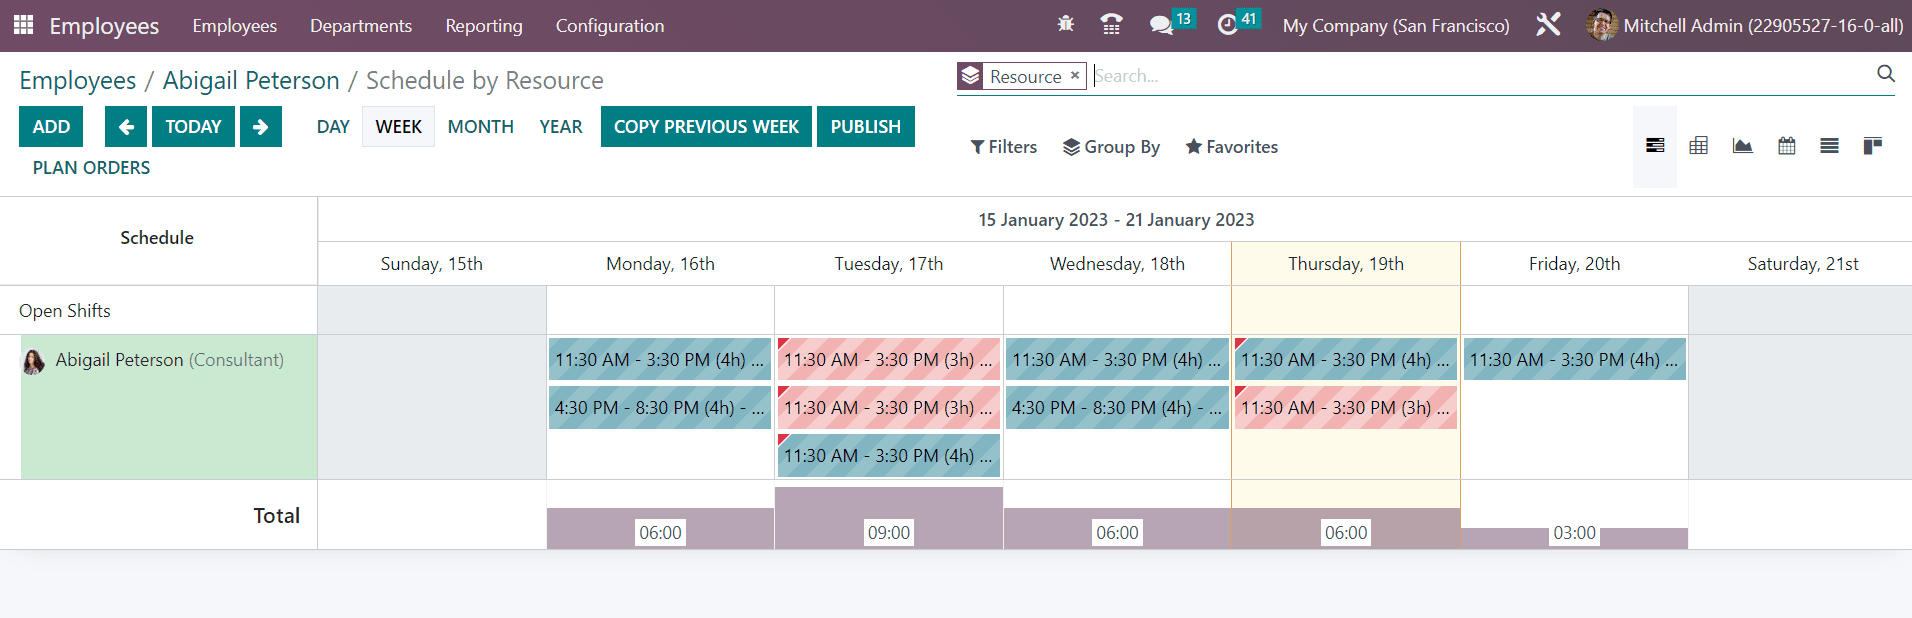Open the VoIP phone dialer icon
The width and height of the screenshot is (1912, 618).
coord(1110,25)
